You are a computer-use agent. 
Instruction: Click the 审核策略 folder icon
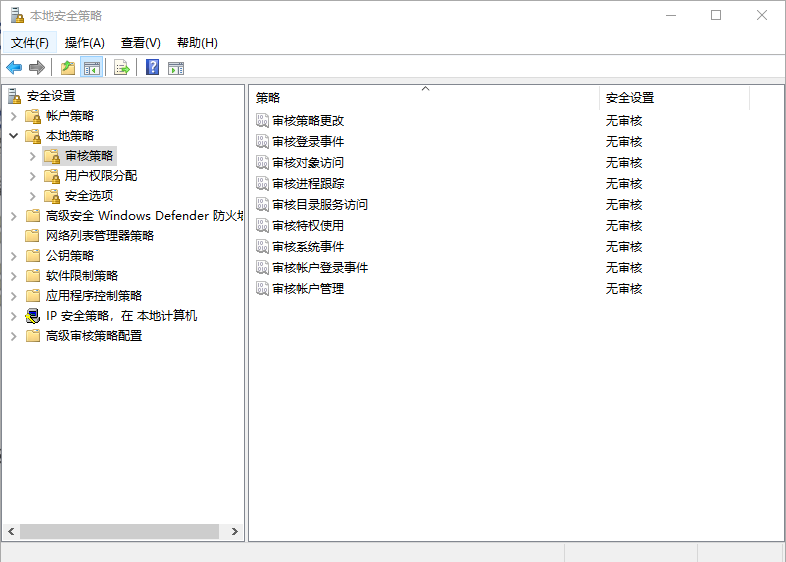pos(52,156)
